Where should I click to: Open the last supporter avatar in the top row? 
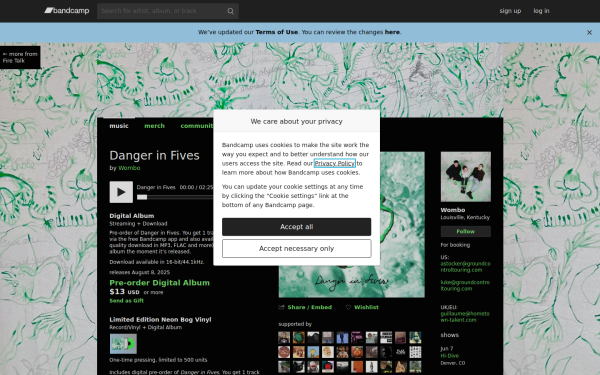(x=415, y=338)
